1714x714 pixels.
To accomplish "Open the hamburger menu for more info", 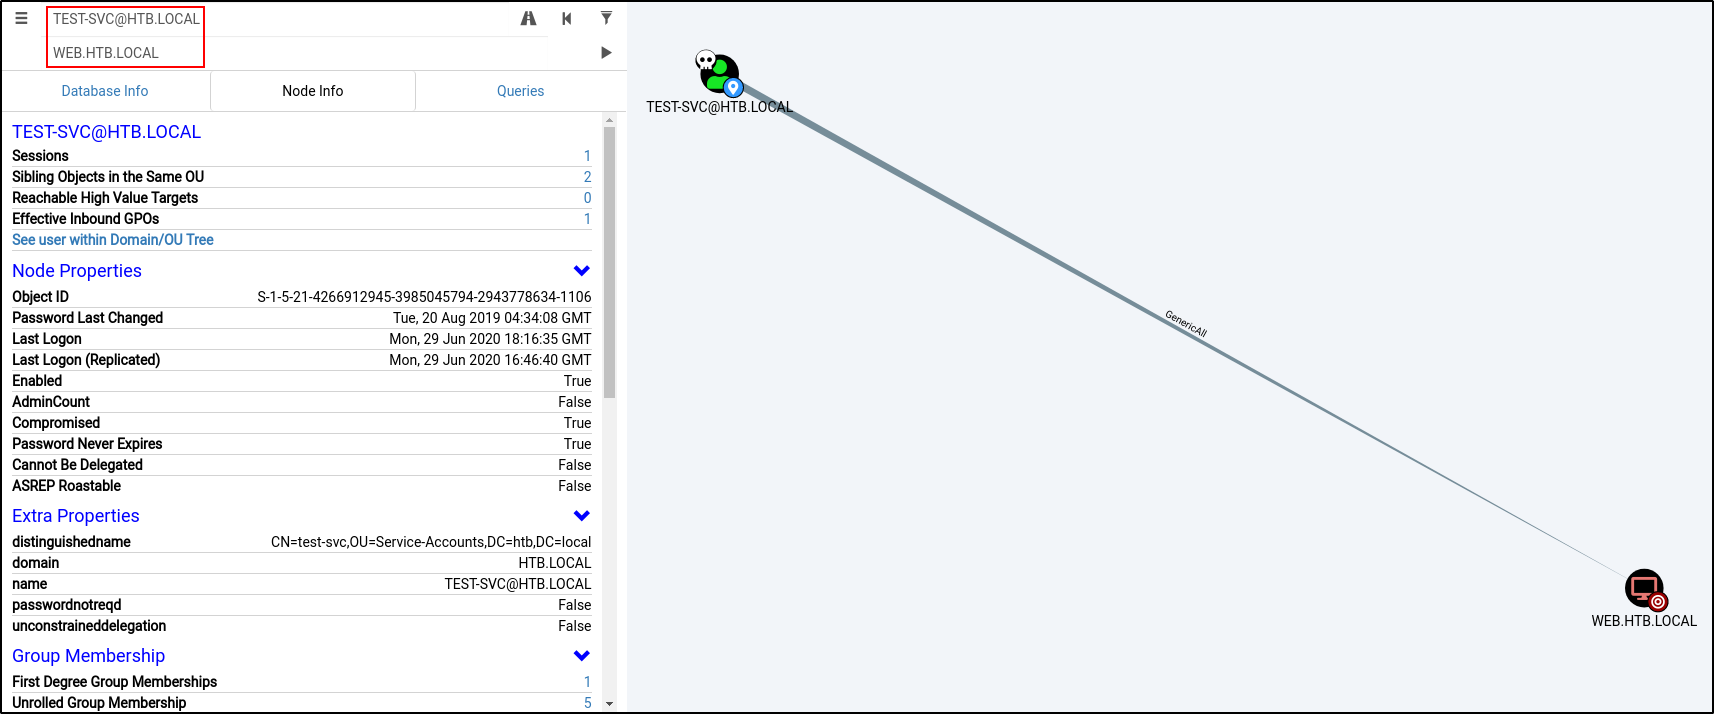I will 21,19.
